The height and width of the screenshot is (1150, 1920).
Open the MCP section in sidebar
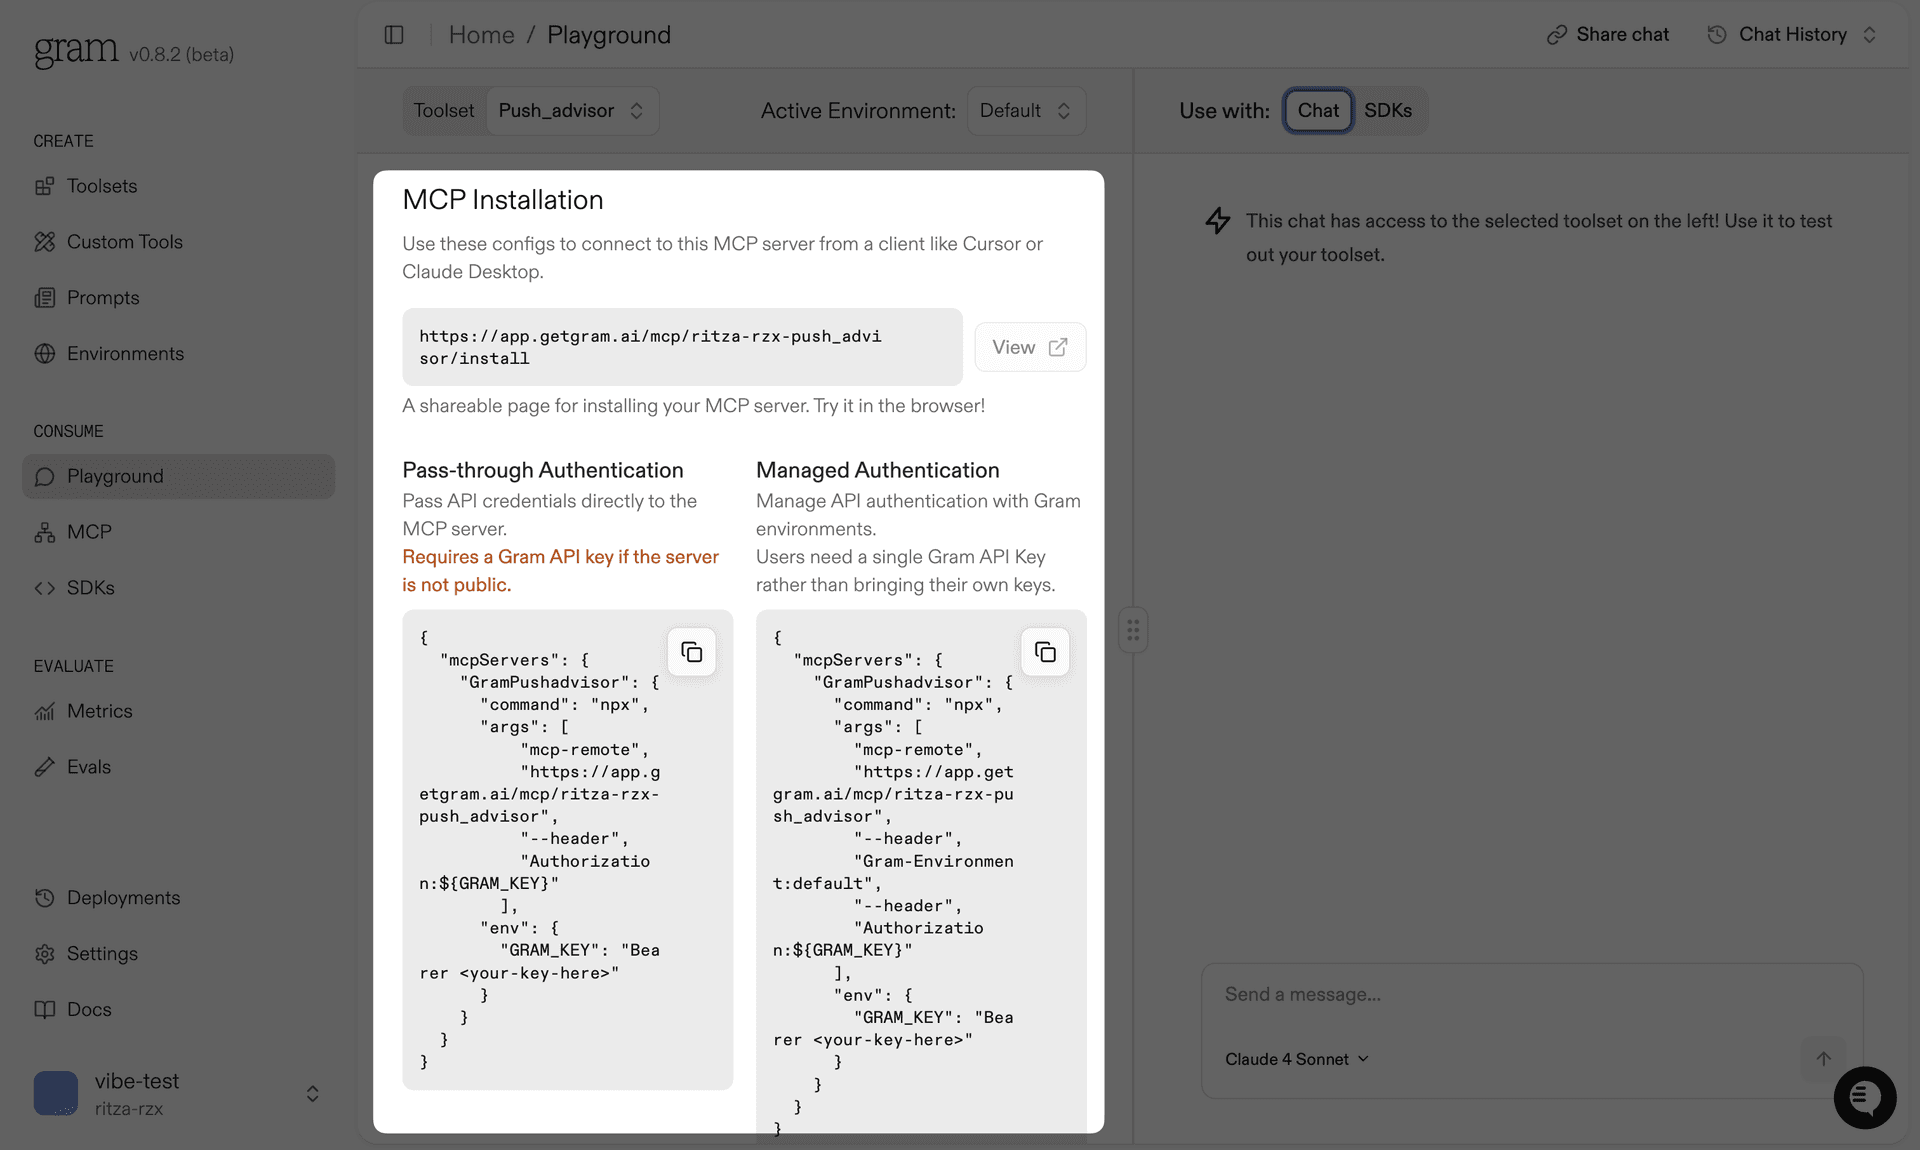pos(88,531)
